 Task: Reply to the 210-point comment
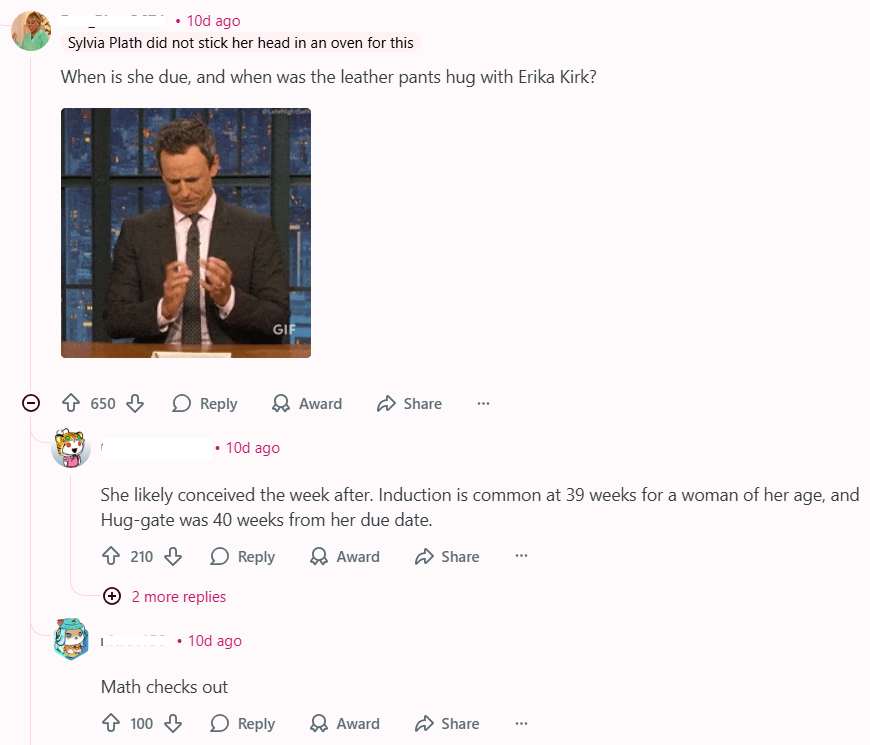(x=243, y=556)
